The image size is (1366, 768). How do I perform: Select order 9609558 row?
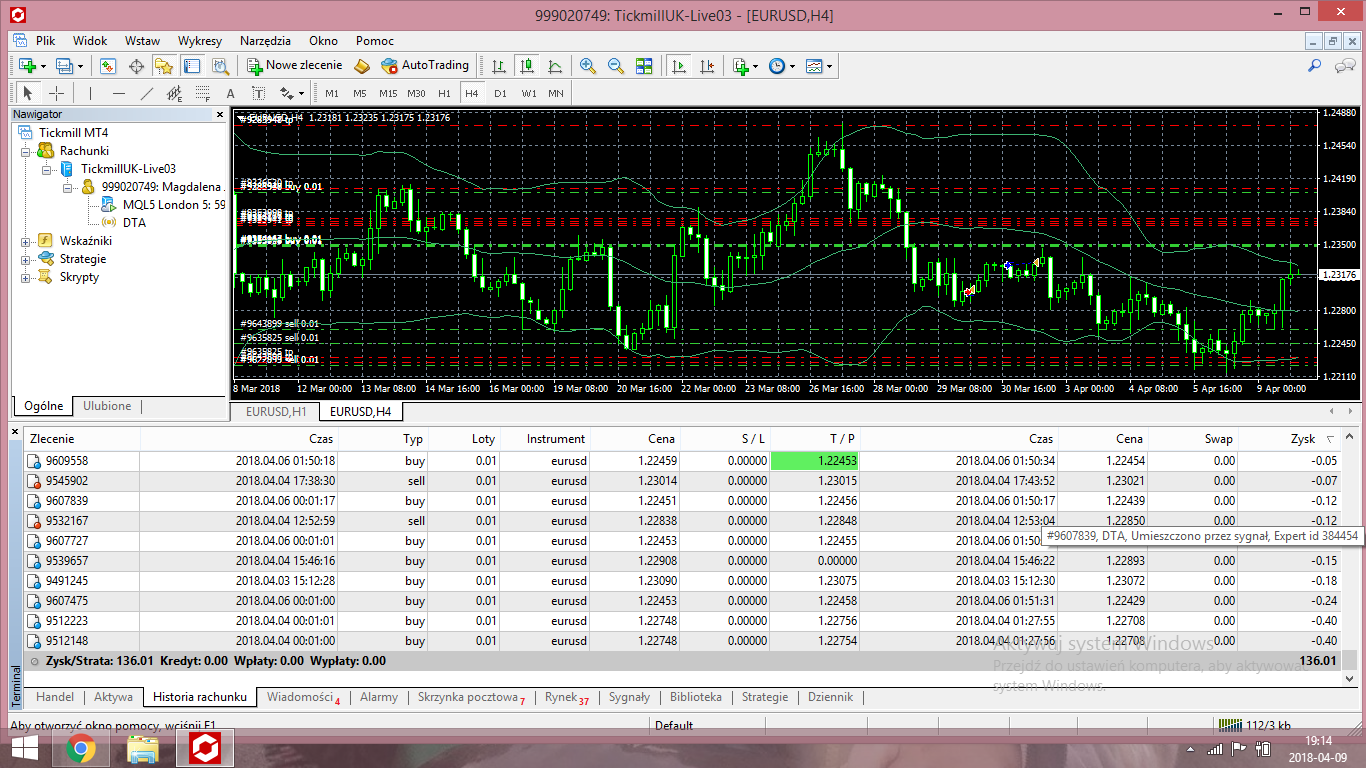(683, 461)
